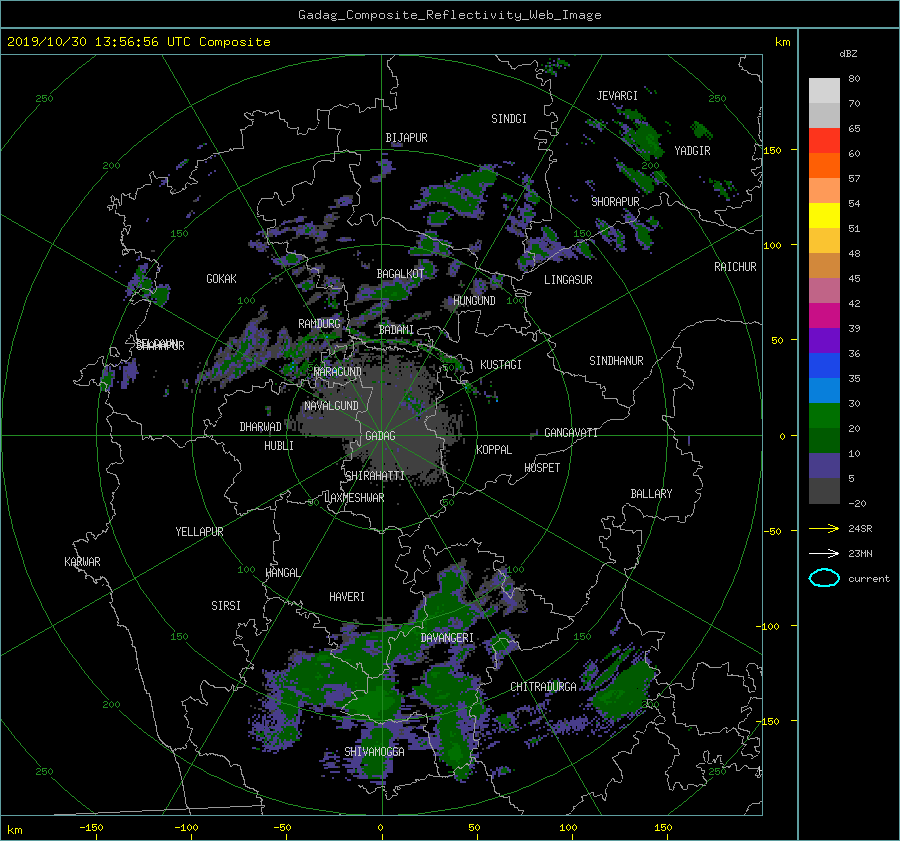Click the light gray 80 dBZ color swatch
The image size is (900, 841).
tap(824, 90)
